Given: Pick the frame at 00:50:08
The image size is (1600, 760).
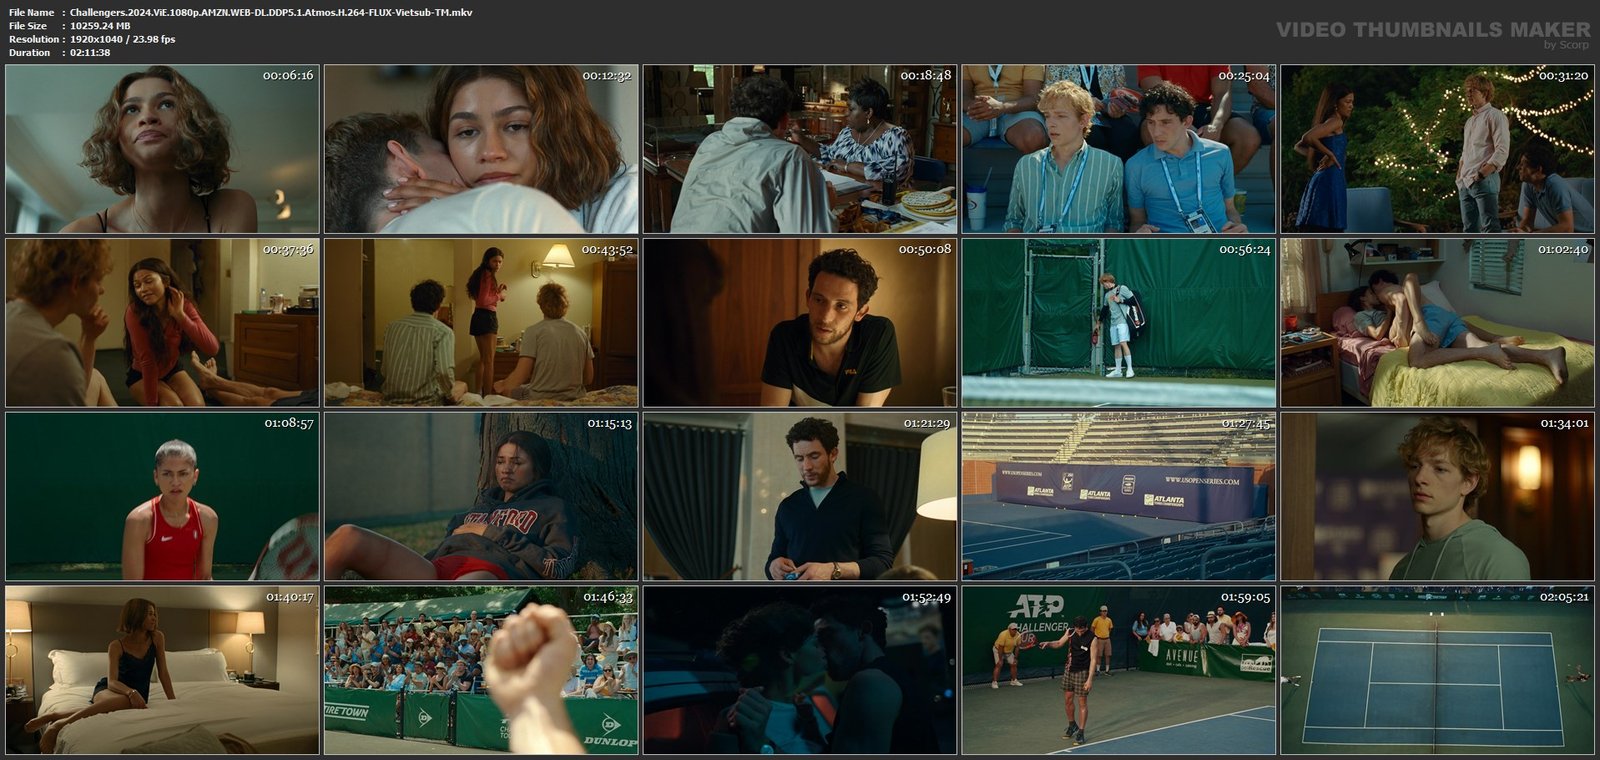Looking at the screenshot, I should [x=800, y=322].
